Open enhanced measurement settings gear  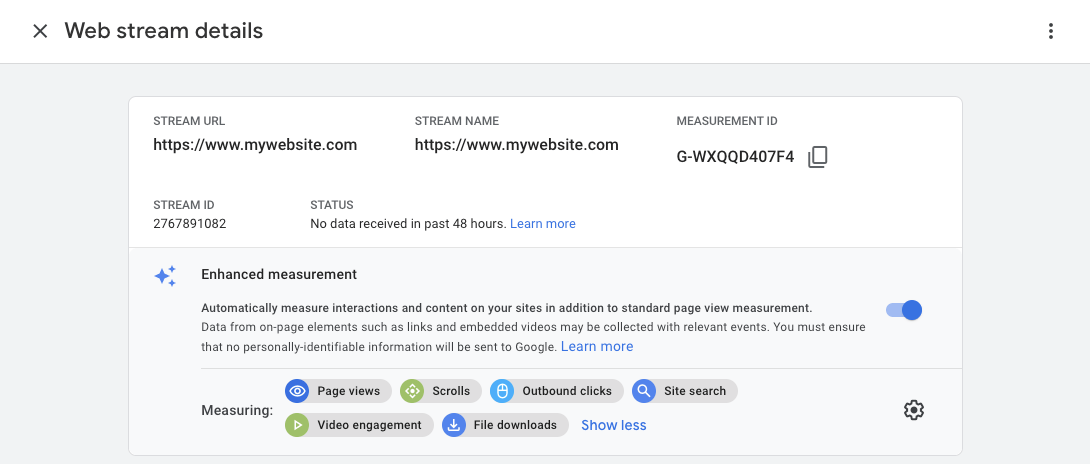pos(913,410)
